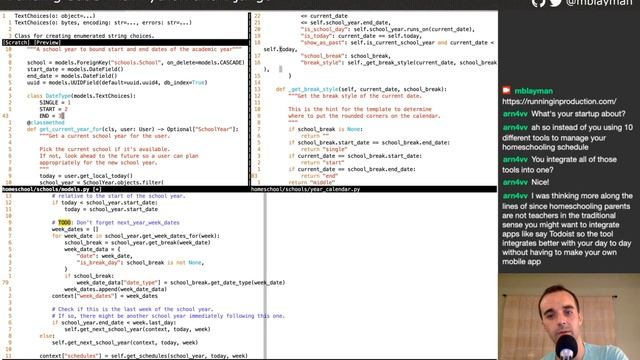Click the webcam video thumbnail
This screenshot has height=360, width=640.
point(569,317)
